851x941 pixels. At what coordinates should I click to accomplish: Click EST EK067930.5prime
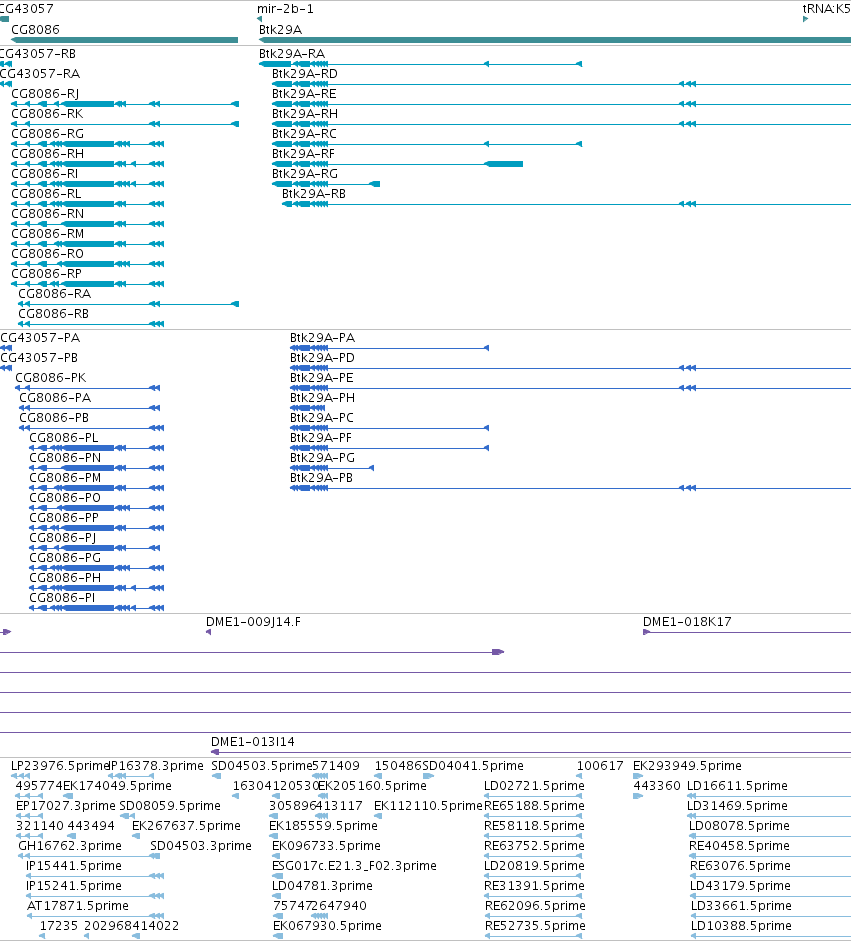(x=327, y=925)
